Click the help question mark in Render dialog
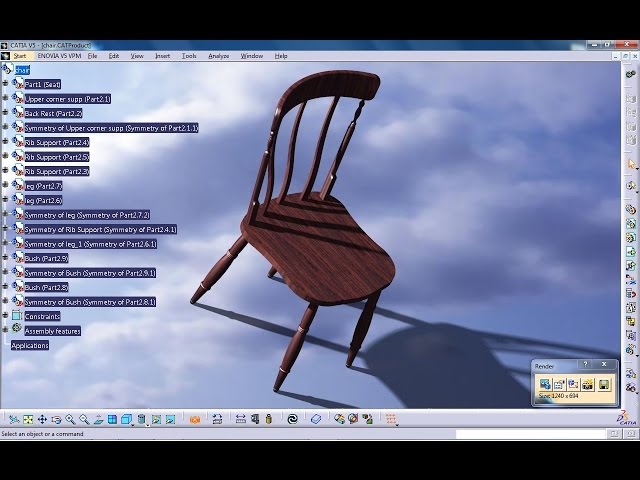This screenshot has width=640, height=480. point(586,364)
